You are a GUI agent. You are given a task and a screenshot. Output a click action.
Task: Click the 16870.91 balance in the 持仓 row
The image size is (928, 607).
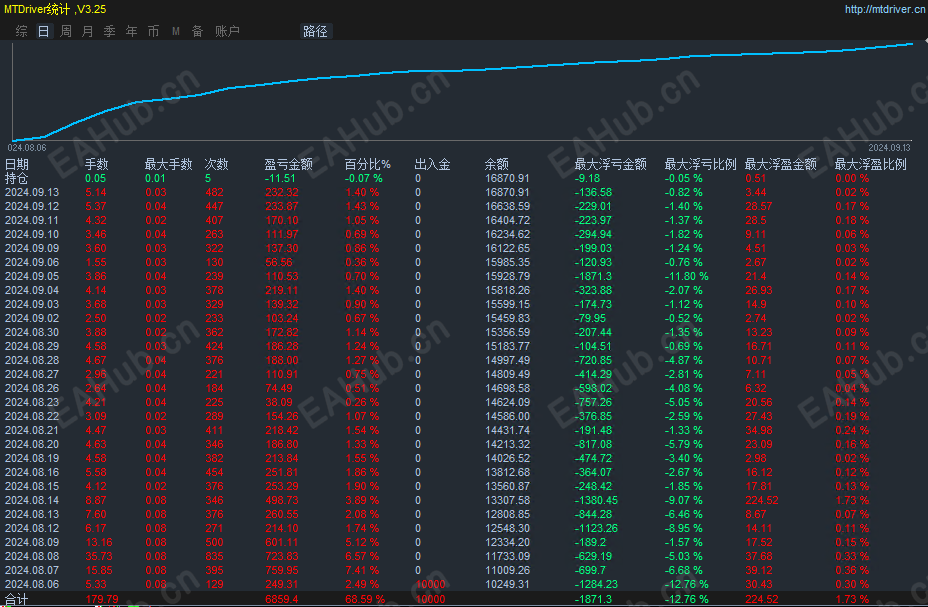click(507, 178)
